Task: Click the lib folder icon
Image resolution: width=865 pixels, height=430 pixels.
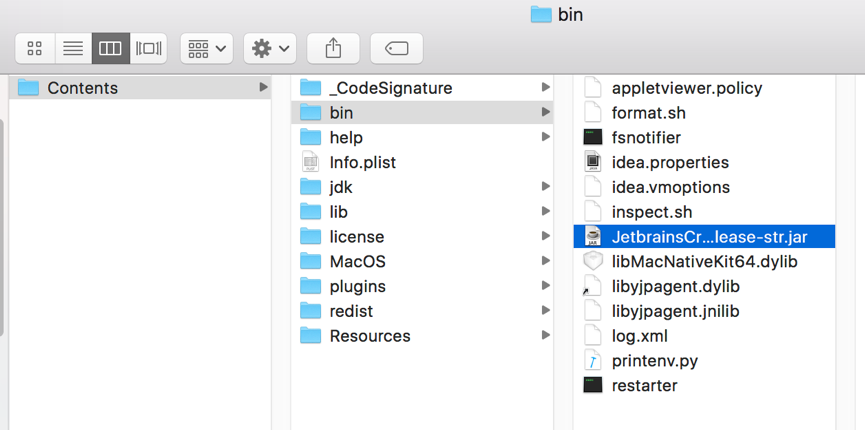Action: [x=311, y=212]
